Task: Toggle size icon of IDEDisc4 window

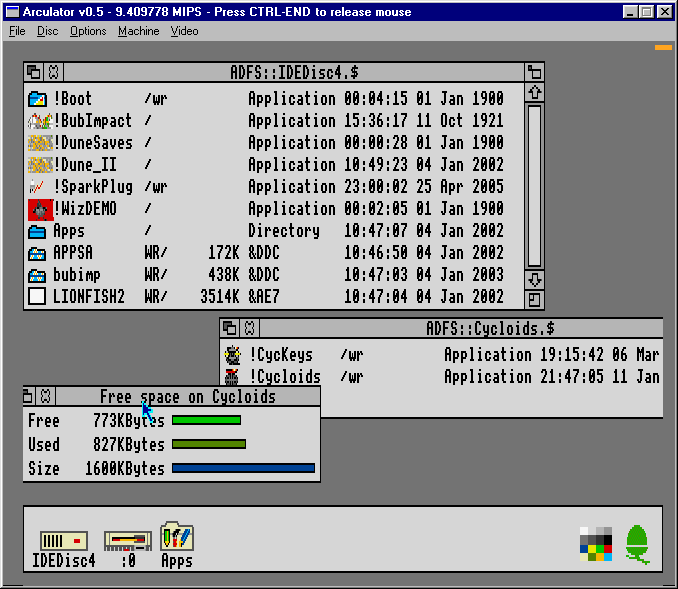Action: [x=535, y=72]
